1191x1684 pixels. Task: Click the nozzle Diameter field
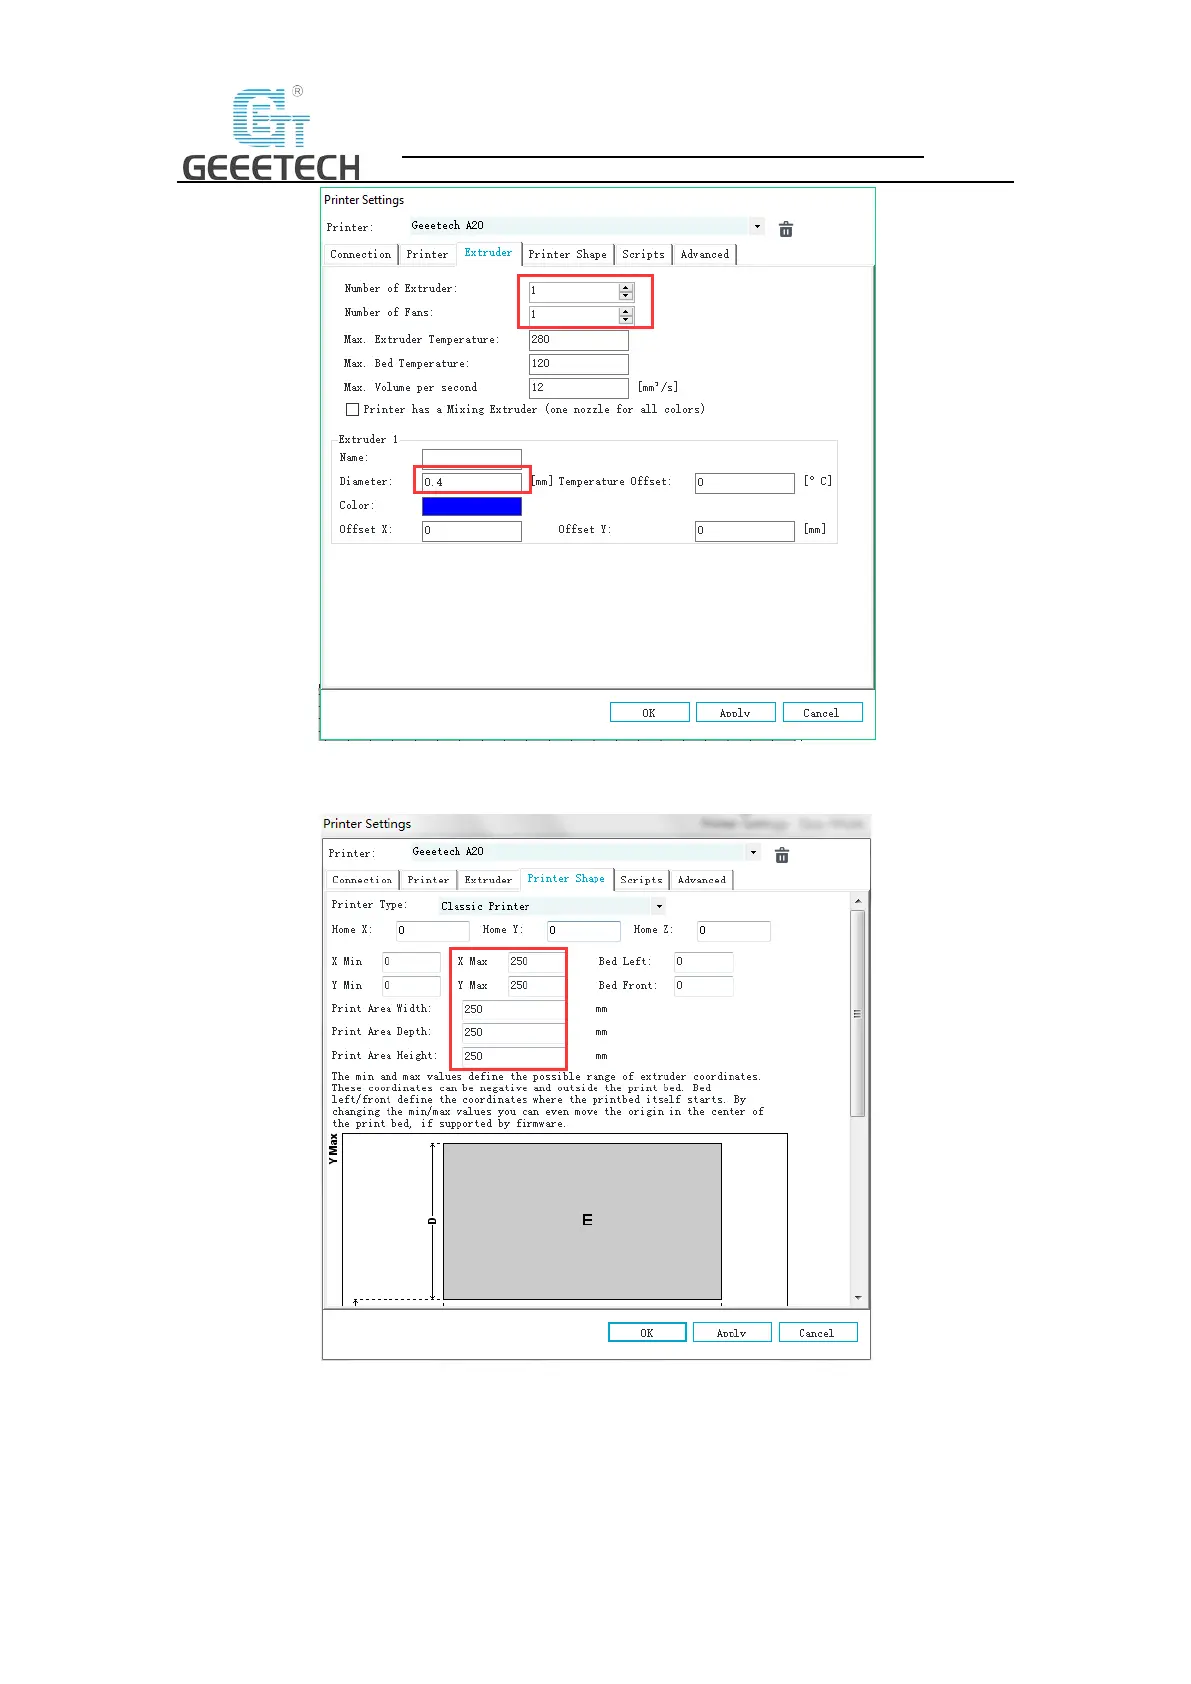(472, 482)
